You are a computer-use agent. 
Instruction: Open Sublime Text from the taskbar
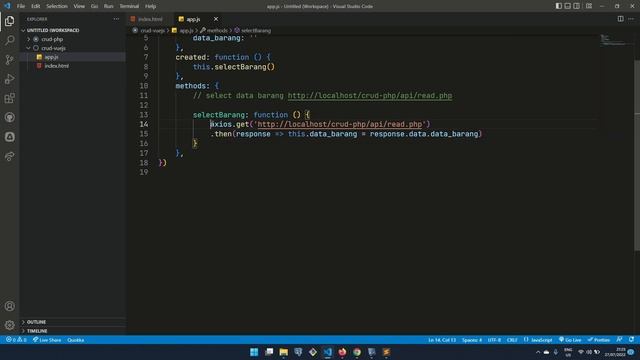click(x=386, y=352)
